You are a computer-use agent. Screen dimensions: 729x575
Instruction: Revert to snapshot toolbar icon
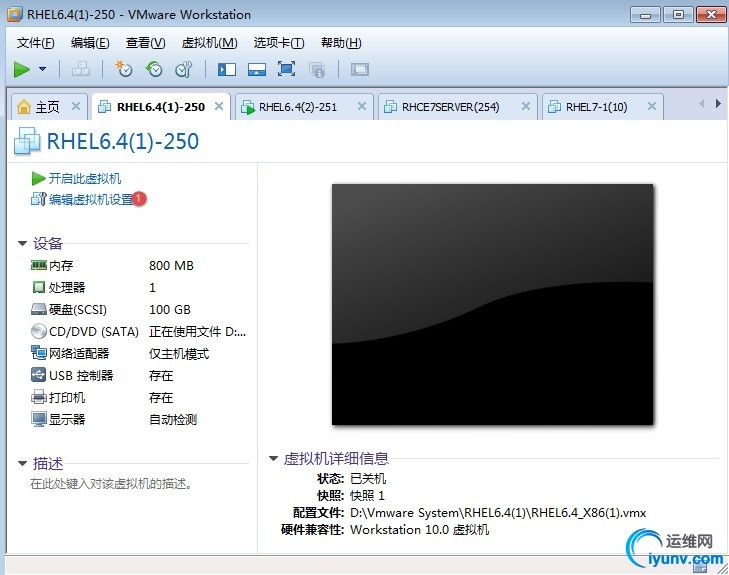tap(154, 69)
